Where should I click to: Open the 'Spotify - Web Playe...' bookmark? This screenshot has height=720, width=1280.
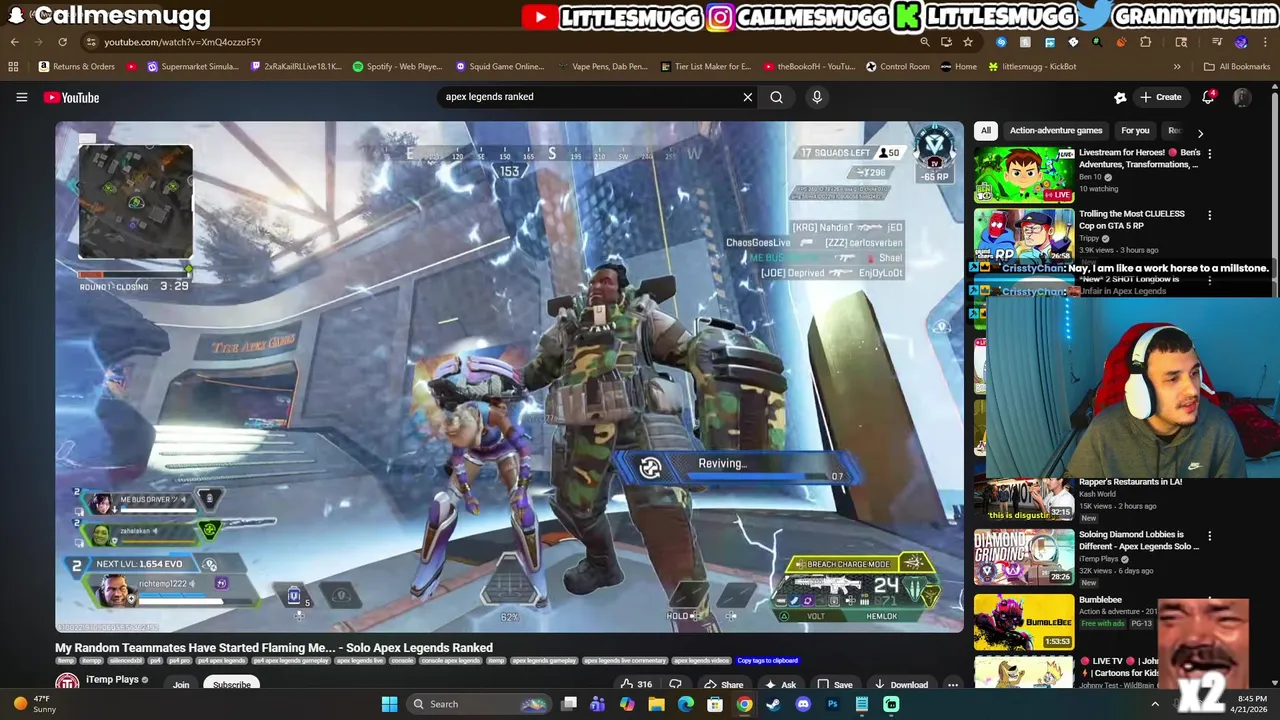pos(398,67)
